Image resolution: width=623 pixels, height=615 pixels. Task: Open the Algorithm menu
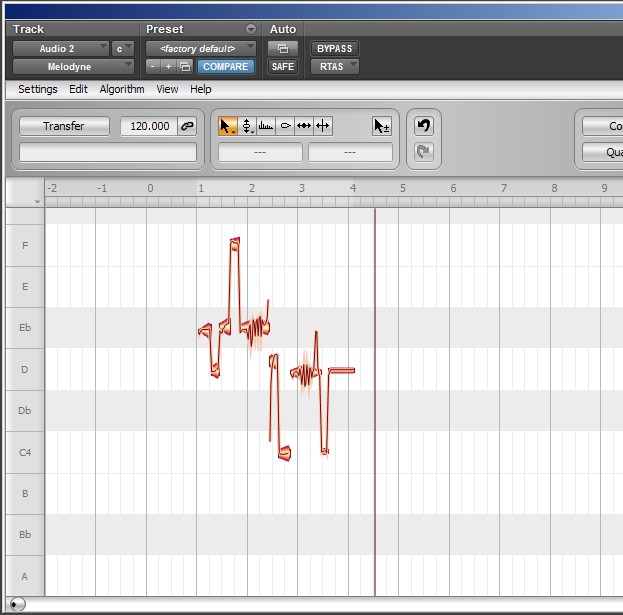pyautogui.click(x=122, y=89)
